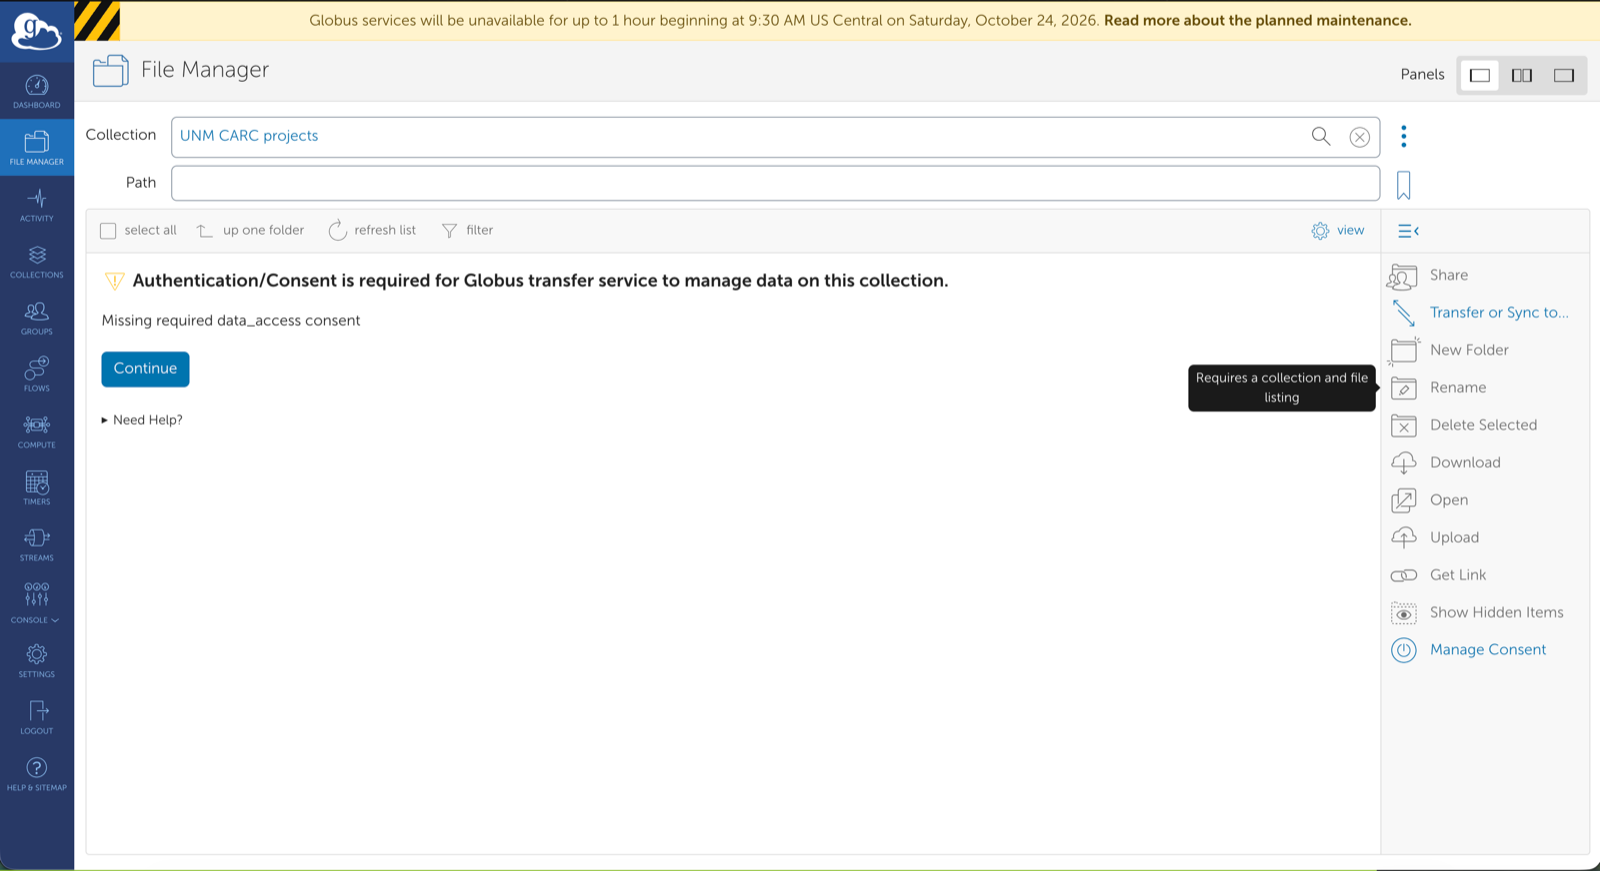Image resolution: width=1600 pixels, height=871 pixels.
Task: Expand the Console sidebar menu
Action: click(37, 603)
